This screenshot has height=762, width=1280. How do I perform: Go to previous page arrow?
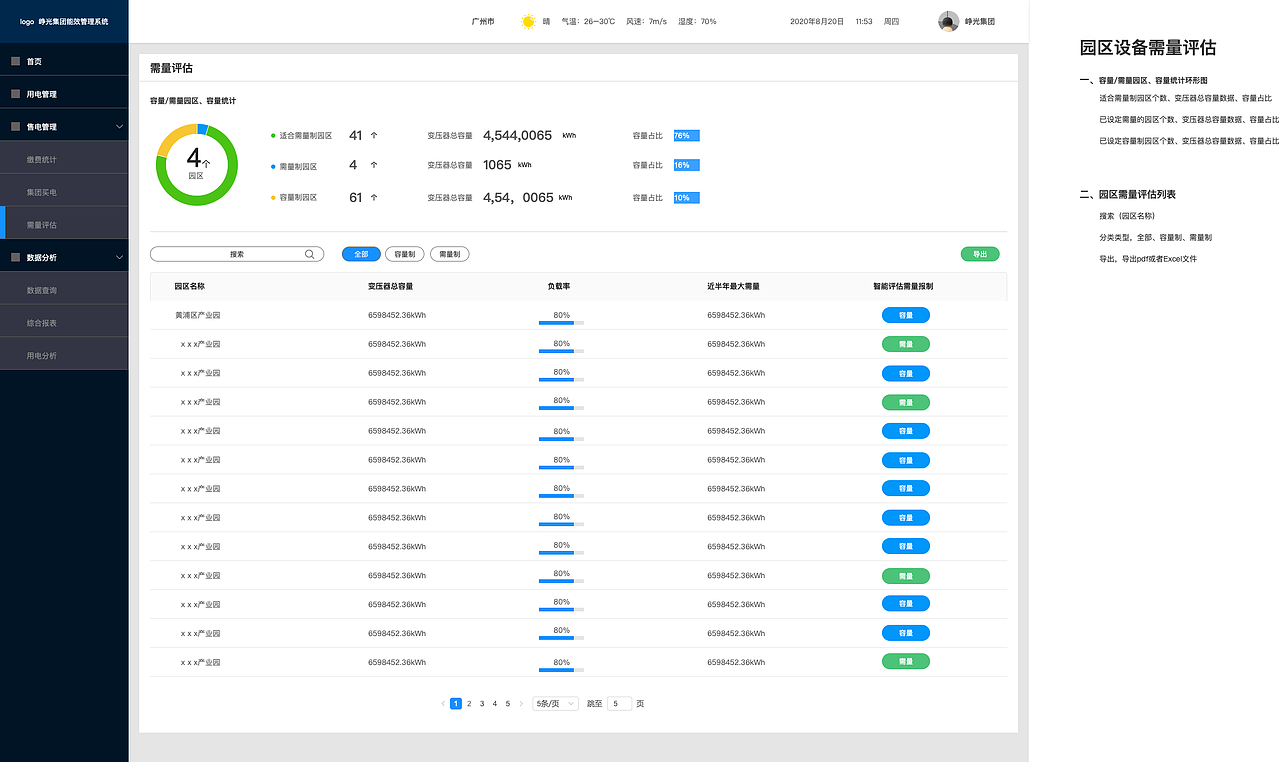(x=443, y=704)
